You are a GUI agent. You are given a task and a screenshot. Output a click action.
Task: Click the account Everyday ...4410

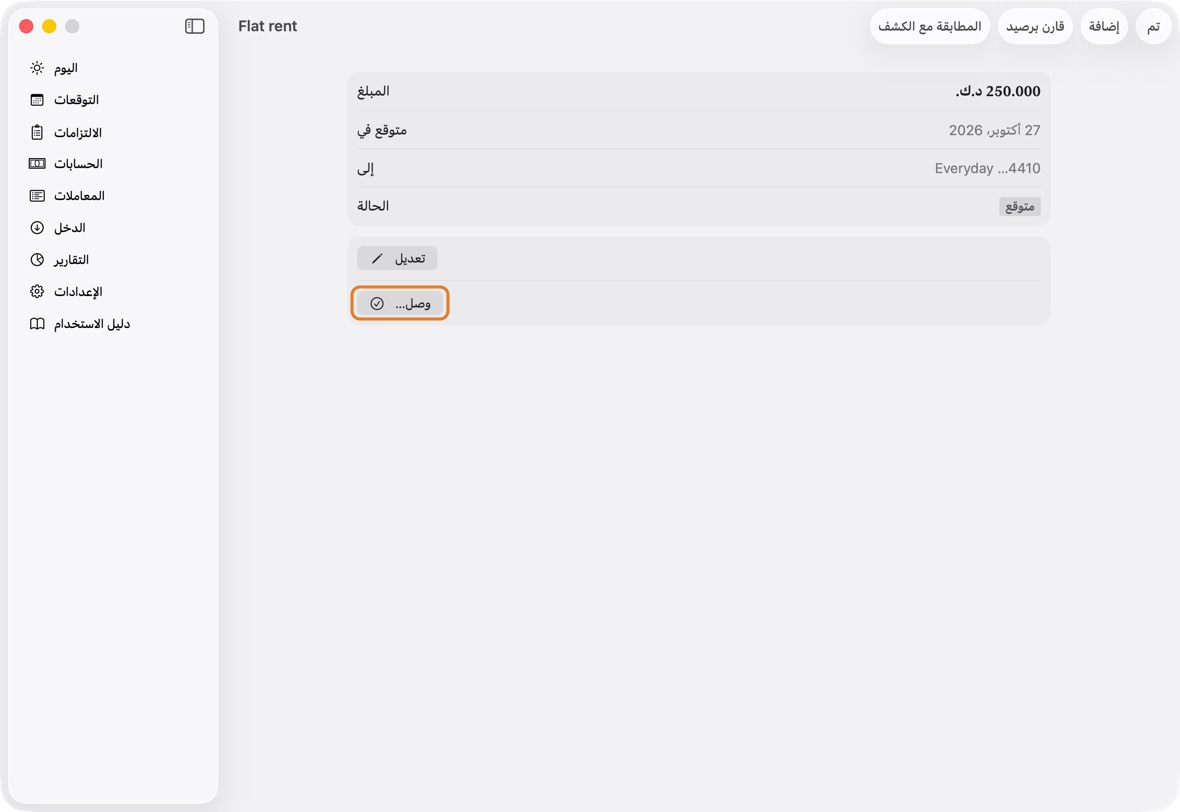987,169
